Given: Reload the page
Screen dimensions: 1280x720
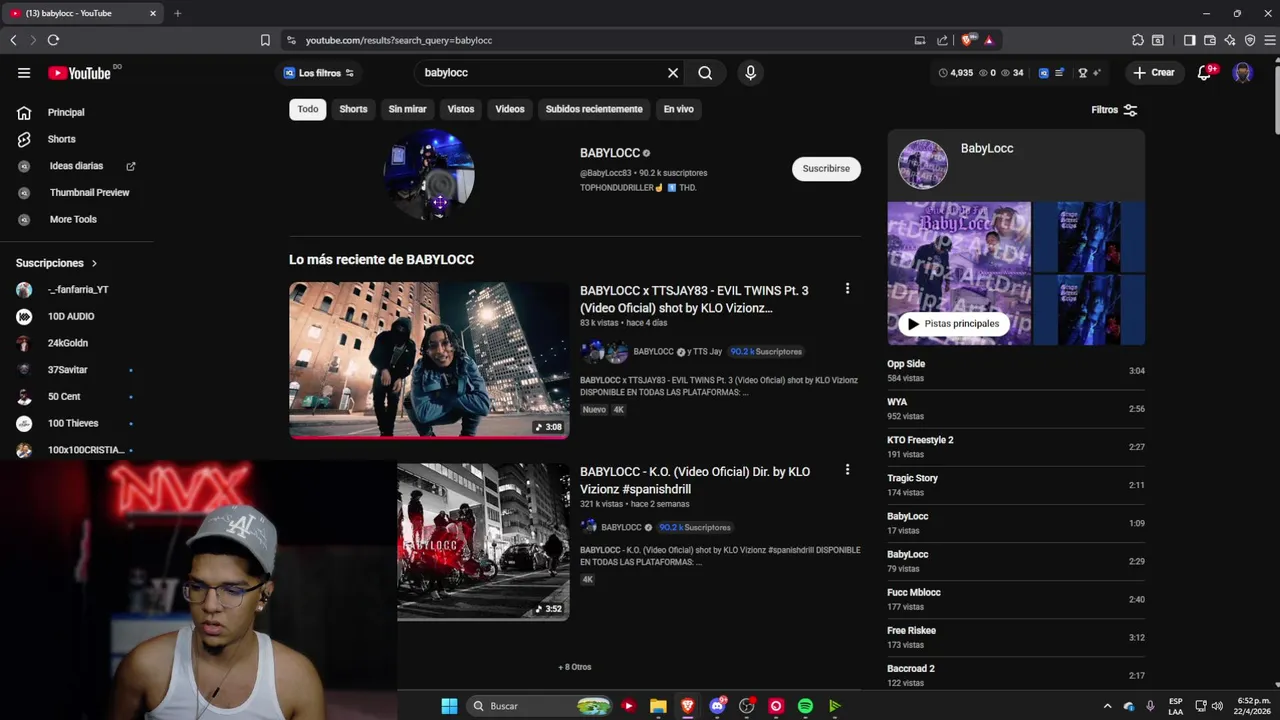Looking at the screenshot, I should [x=53, y=40].
